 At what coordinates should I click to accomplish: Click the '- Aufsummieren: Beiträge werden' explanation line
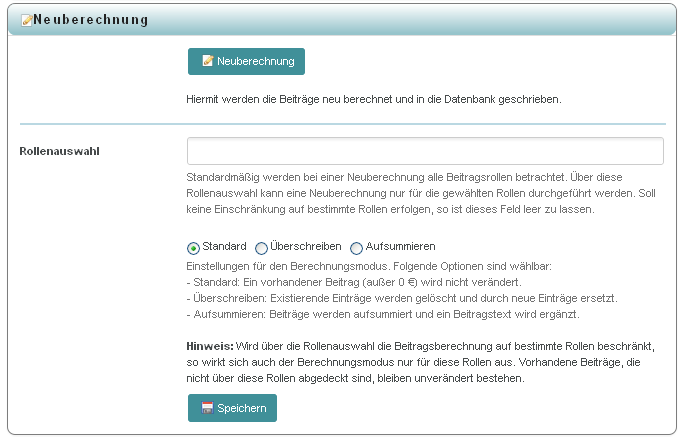click(x=383, y=314)
